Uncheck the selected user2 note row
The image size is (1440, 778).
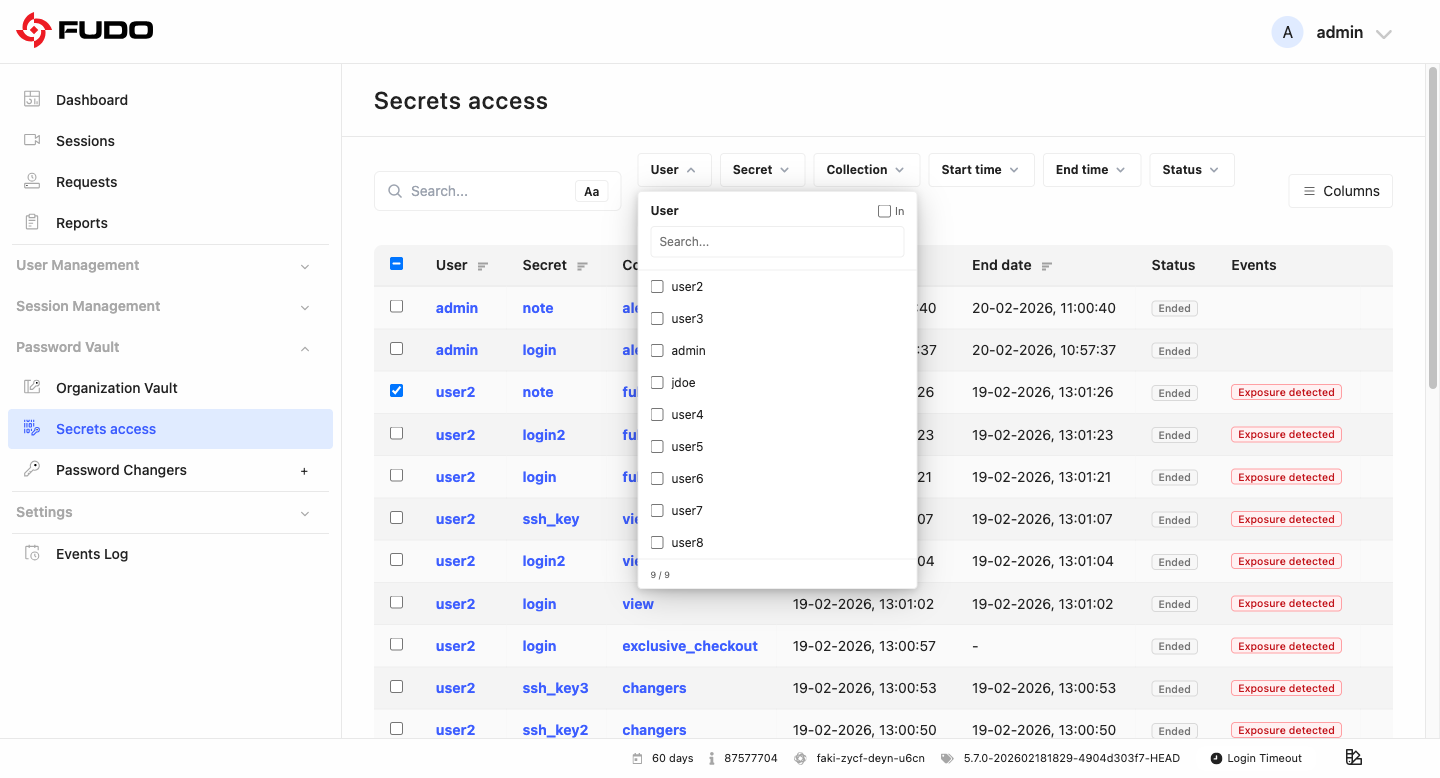pyautogui.click(x=396, y=391)
